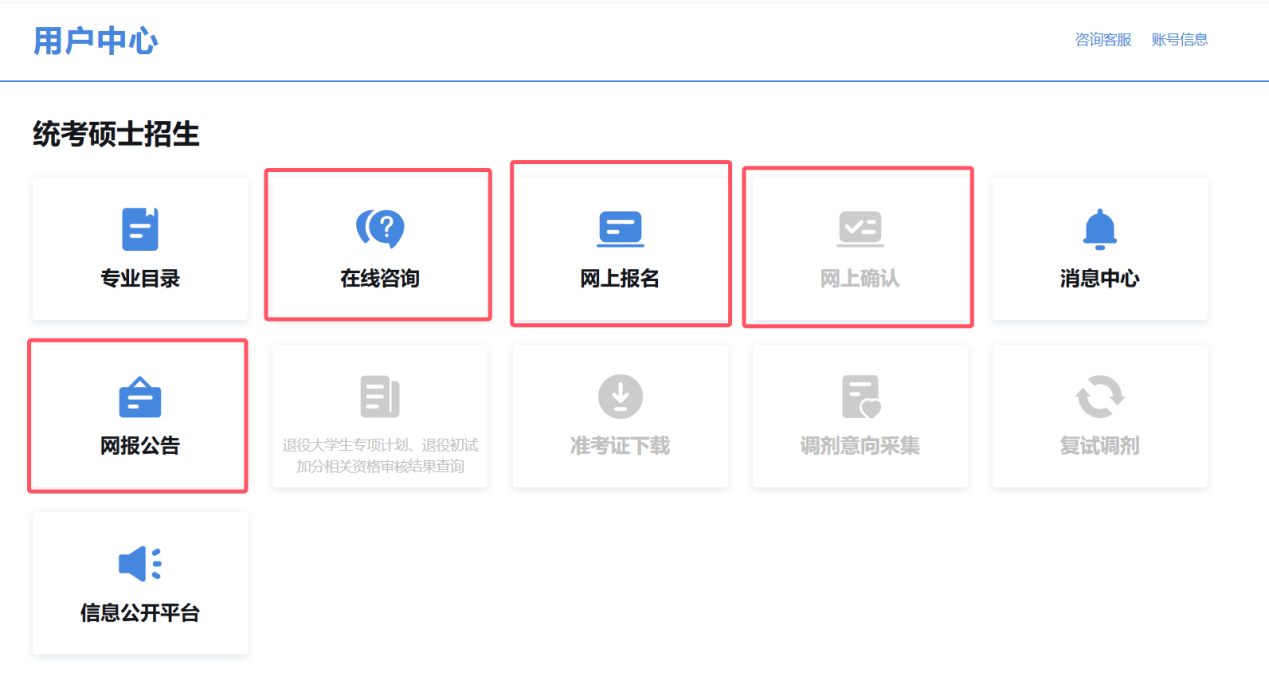The image size is (1269, 688).
Task: Open 信息公开平台 megaphone icon
Action: 140,564
